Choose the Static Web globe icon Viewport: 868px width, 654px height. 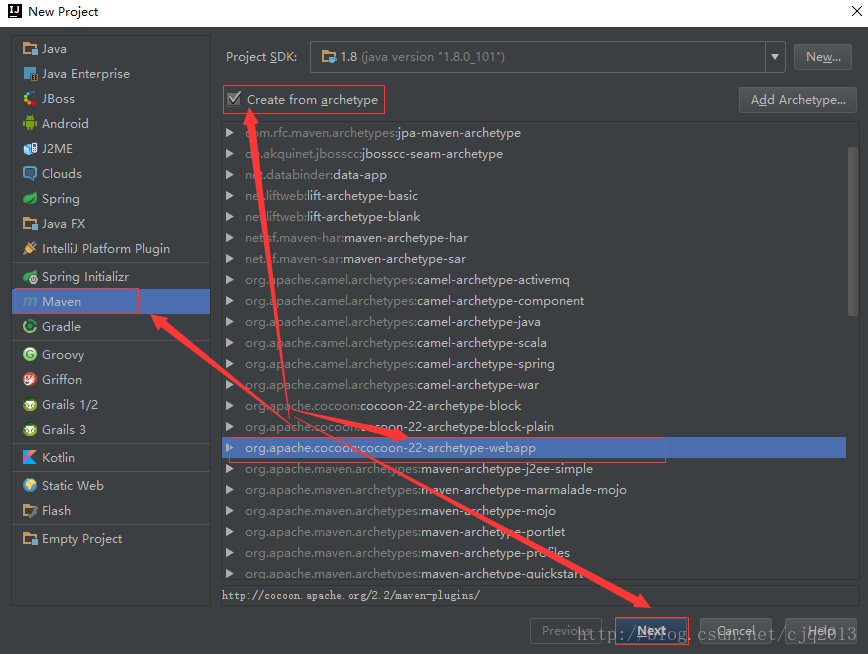[x=30, y=486]
